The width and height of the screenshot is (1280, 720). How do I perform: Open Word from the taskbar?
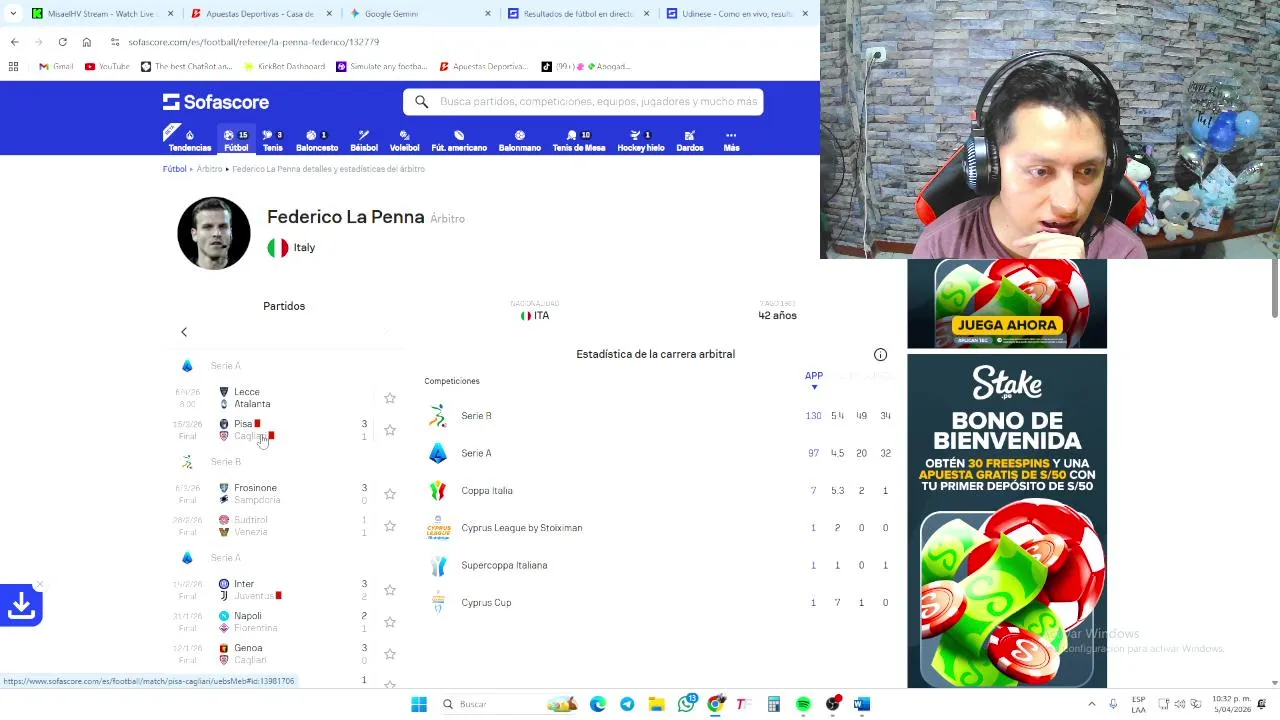click(862, 704)
